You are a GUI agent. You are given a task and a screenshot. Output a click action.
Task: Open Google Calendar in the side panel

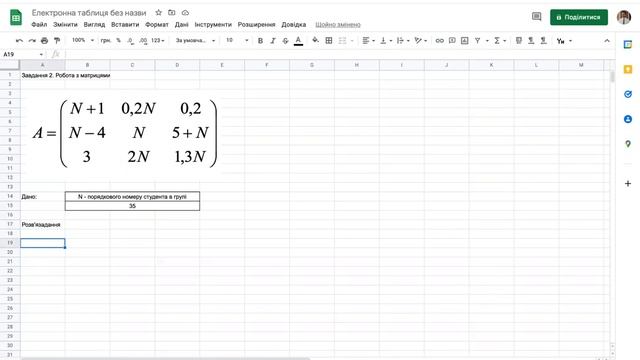pyautogui.click(x=628, y=45)
